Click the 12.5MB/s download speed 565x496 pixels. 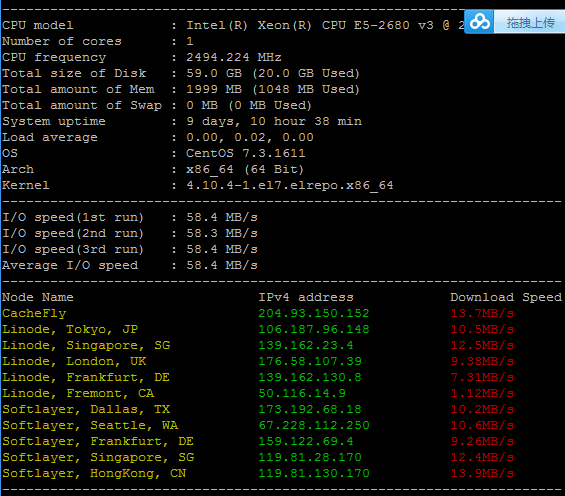click(482, 345)
